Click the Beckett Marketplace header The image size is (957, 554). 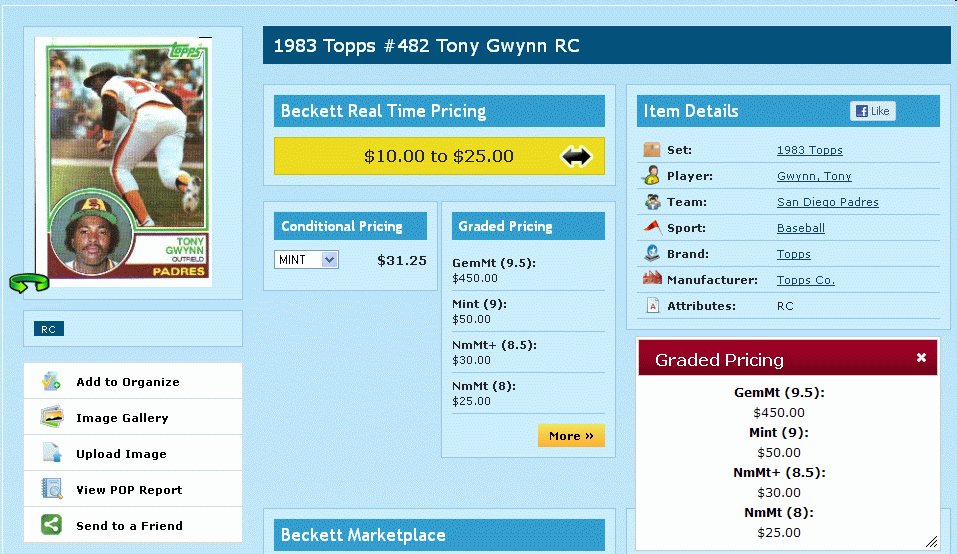(x=439, y=534)
